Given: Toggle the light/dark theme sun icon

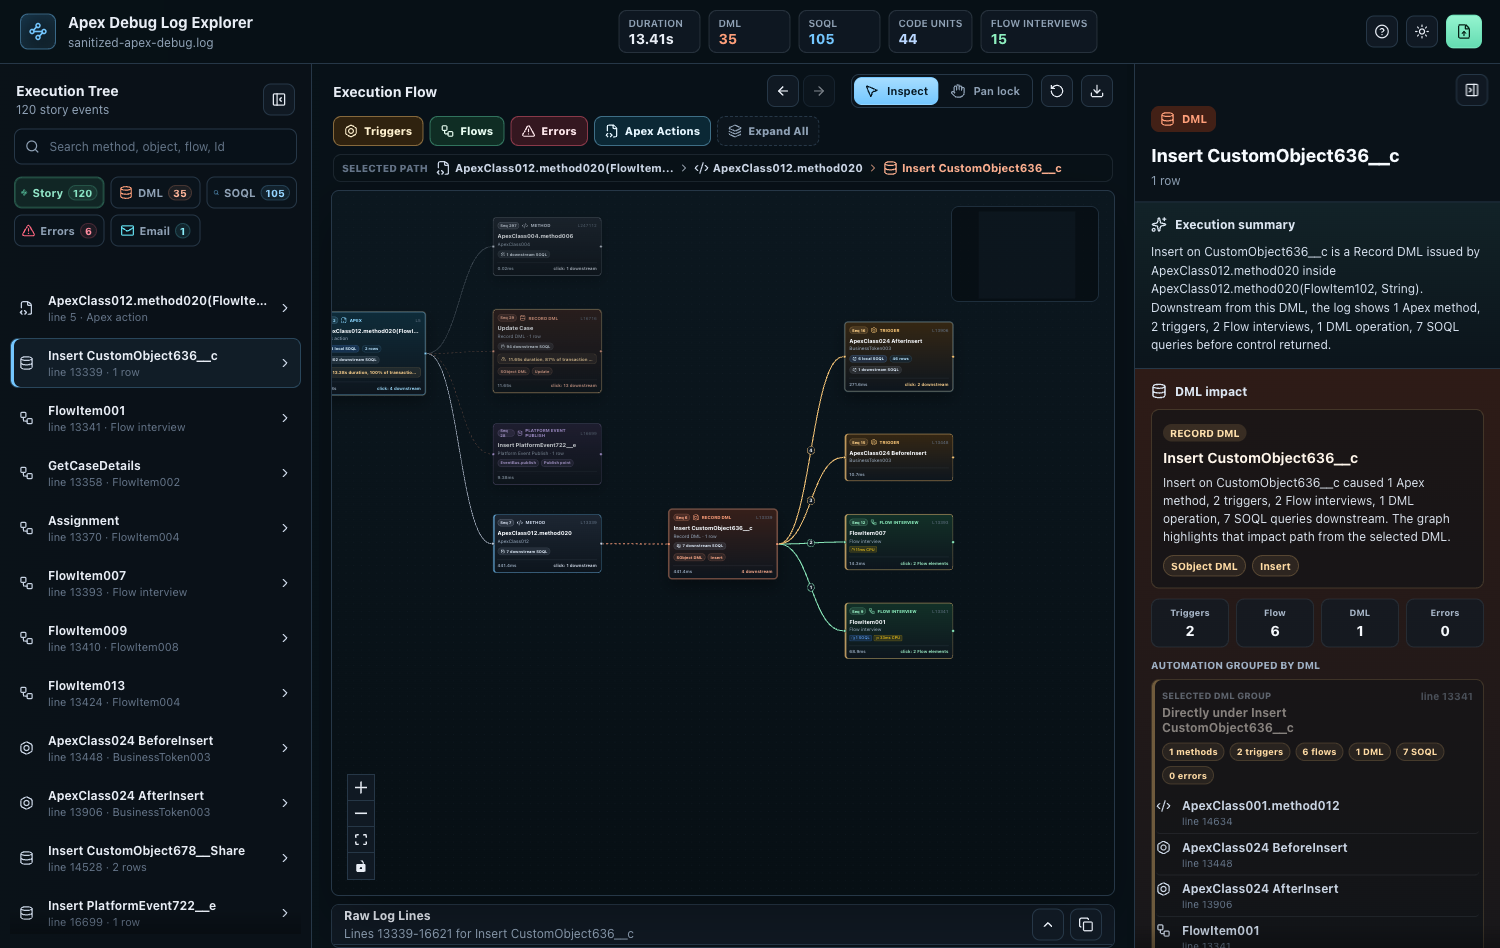Looking at the screenshot, I should (x=1422, y=32).
